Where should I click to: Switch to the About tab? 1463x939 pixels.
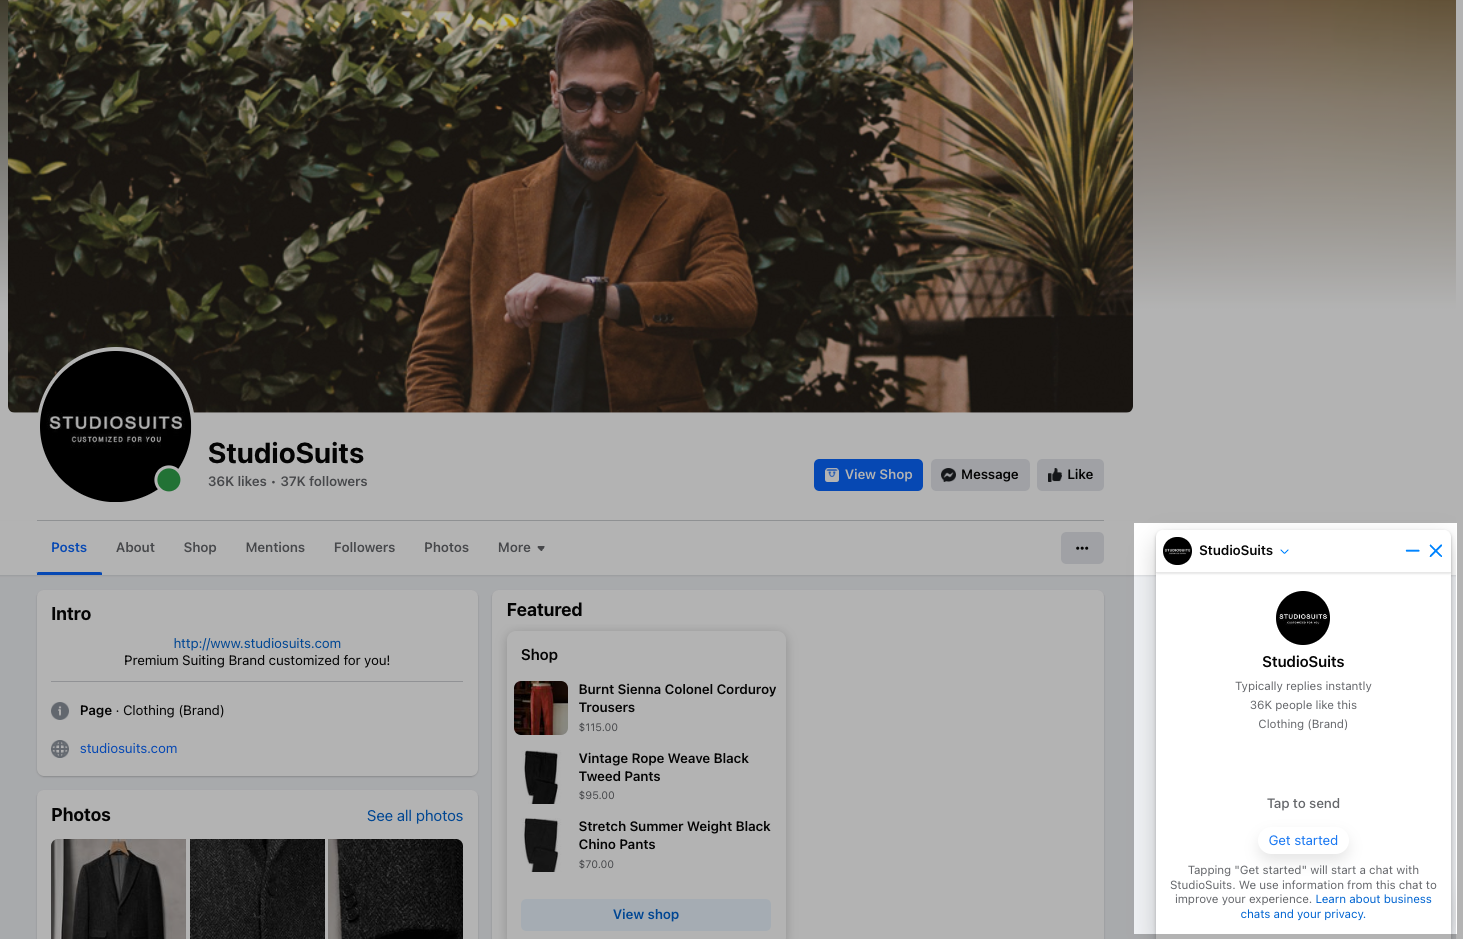[x=135, y=548]
